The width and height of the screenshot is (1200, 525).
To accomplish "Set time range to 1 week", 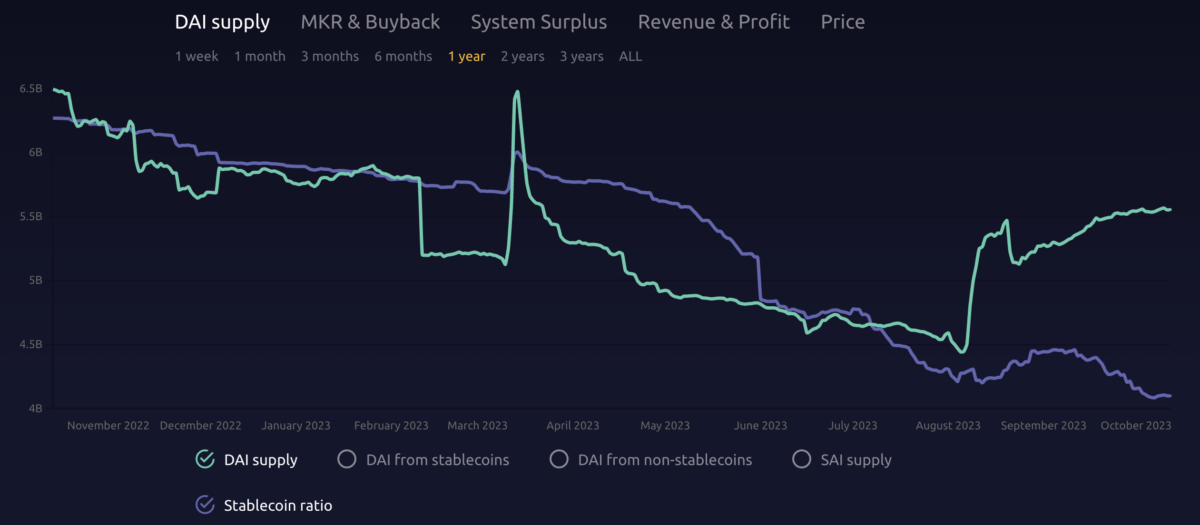I will (x=196, y=56).
